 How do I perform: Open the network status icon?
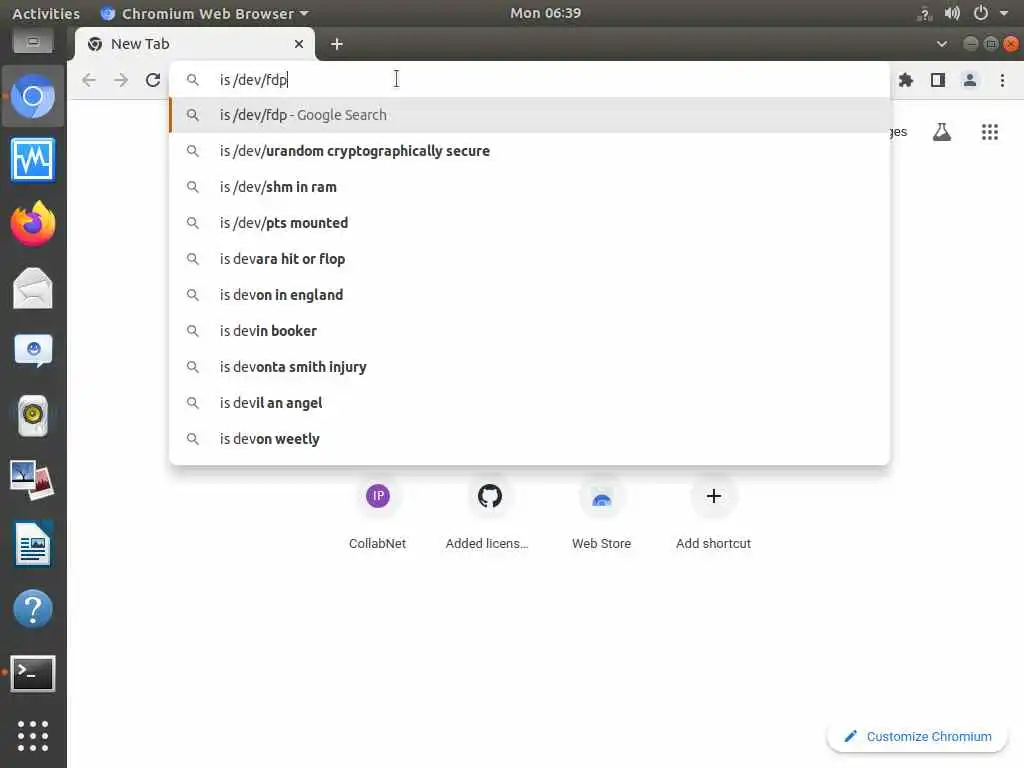click(x=924, y=13)
